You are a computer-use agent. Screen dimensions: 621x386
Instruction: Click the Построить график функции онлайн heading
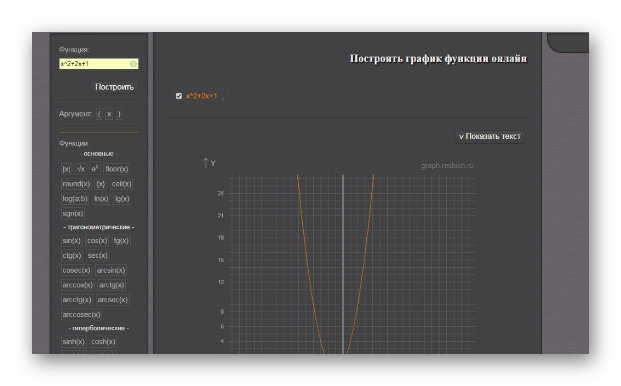pyautogui.click(x=438, y=59)
